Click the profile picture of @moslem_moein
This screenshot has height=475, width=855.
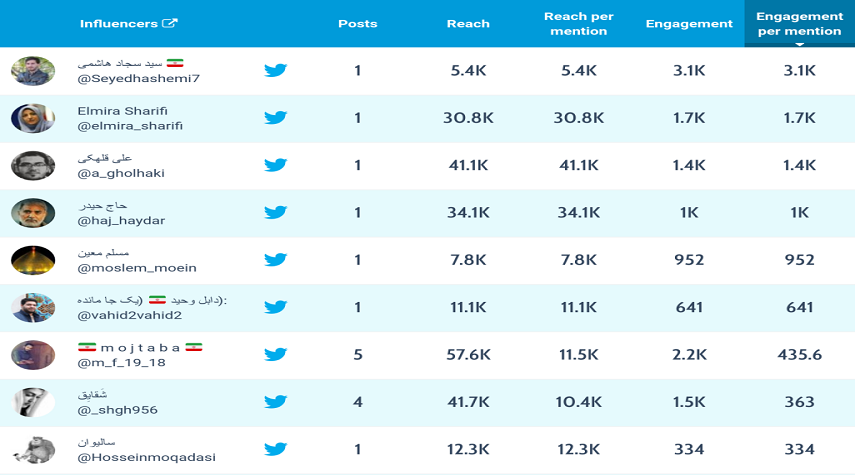33,260
